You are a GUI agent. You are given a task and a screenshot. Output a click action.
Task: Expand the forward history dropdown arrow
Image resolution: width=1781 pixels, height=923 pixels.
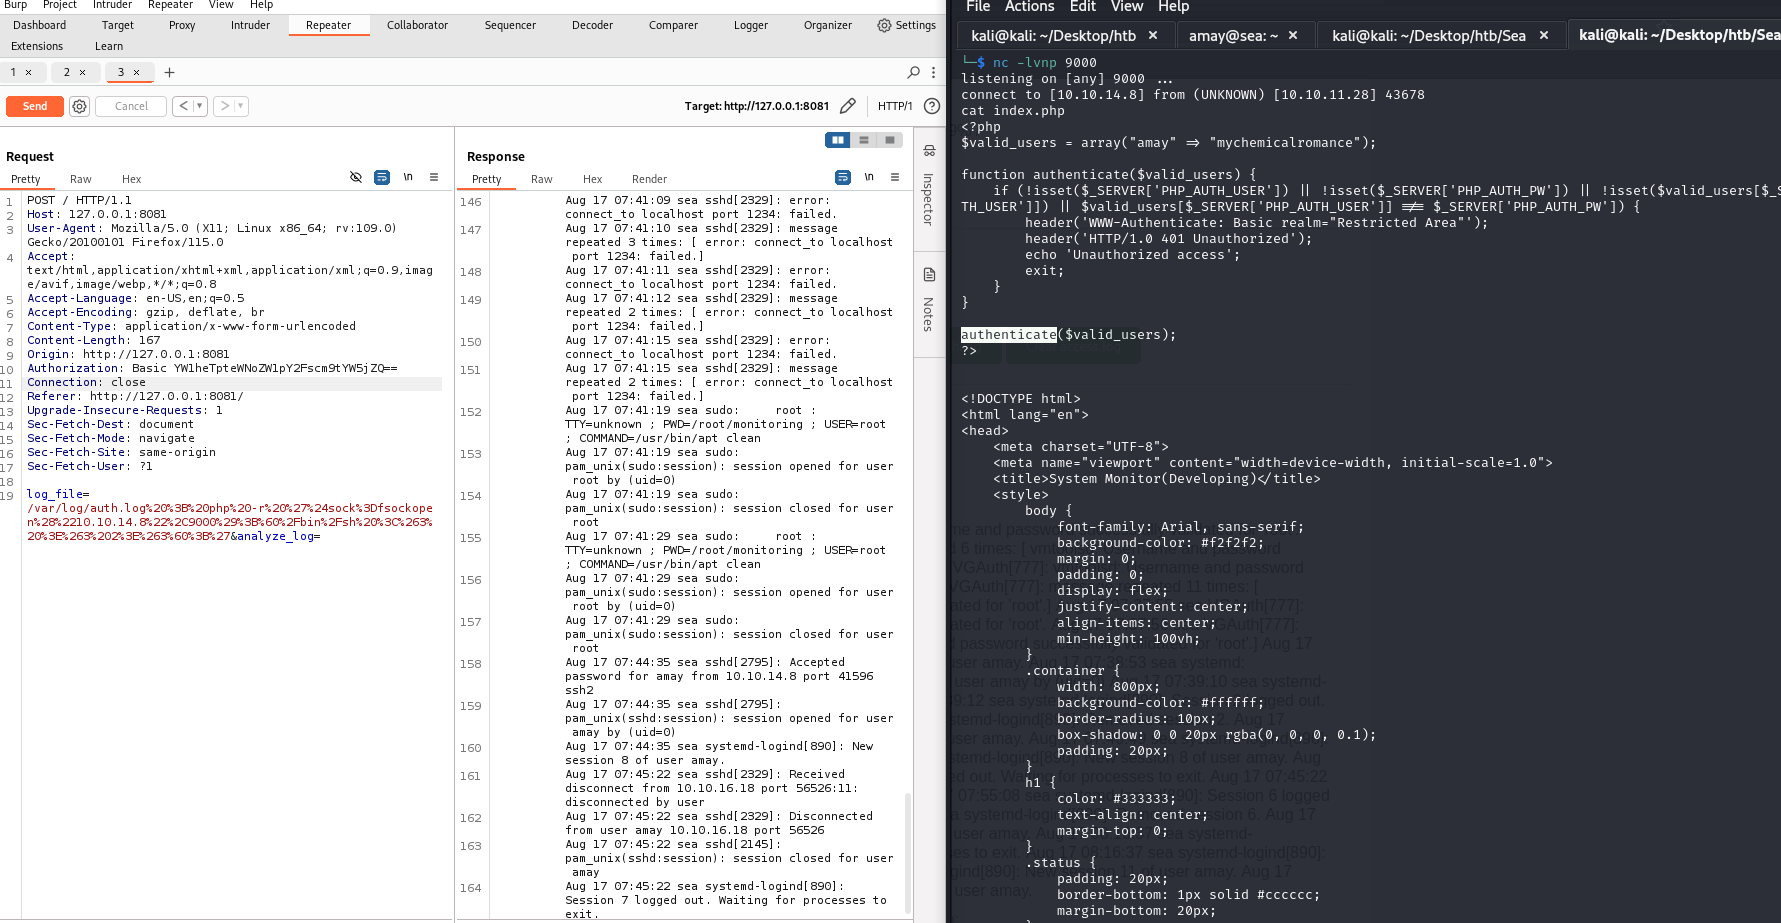coord(241,106)
